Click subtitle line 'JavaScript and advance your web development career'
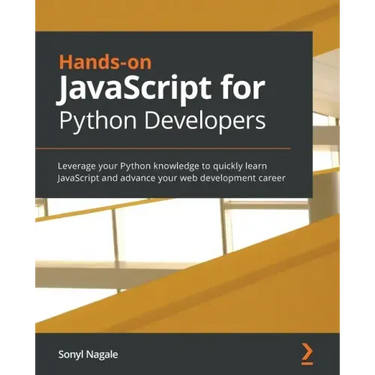375x375 pixels. 171,178
